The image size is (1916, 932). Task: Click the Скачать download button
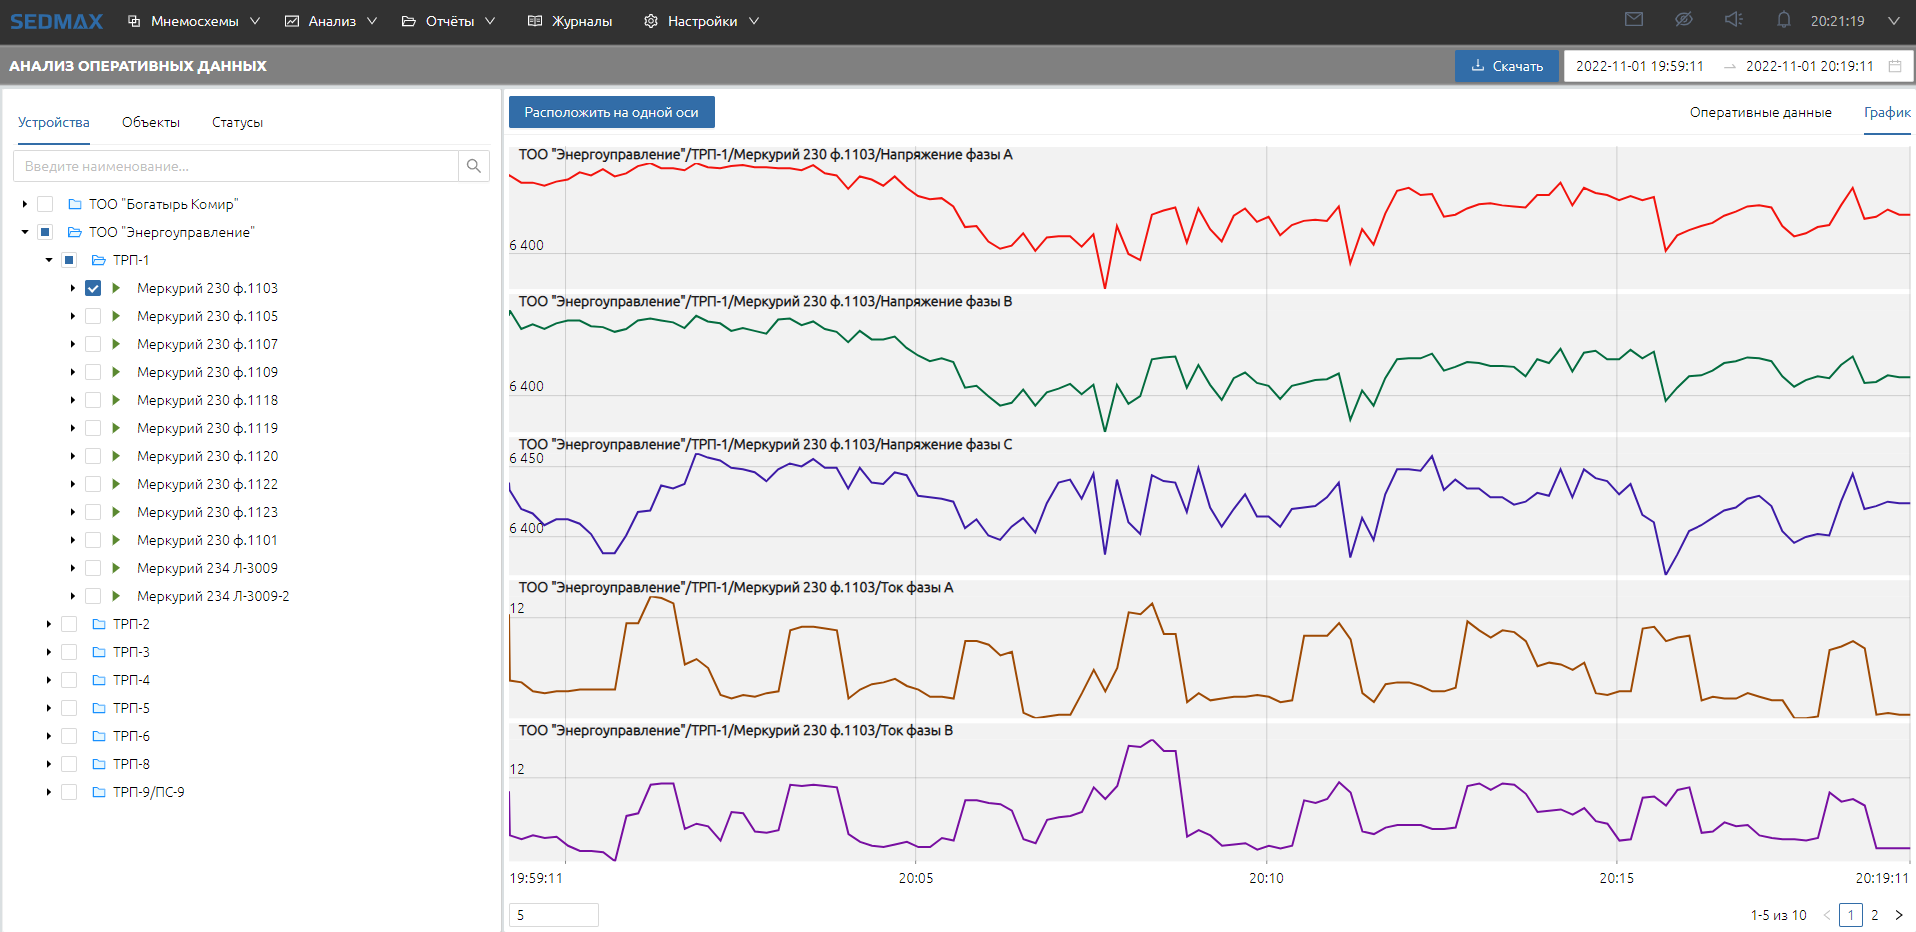coord(1506,66)
